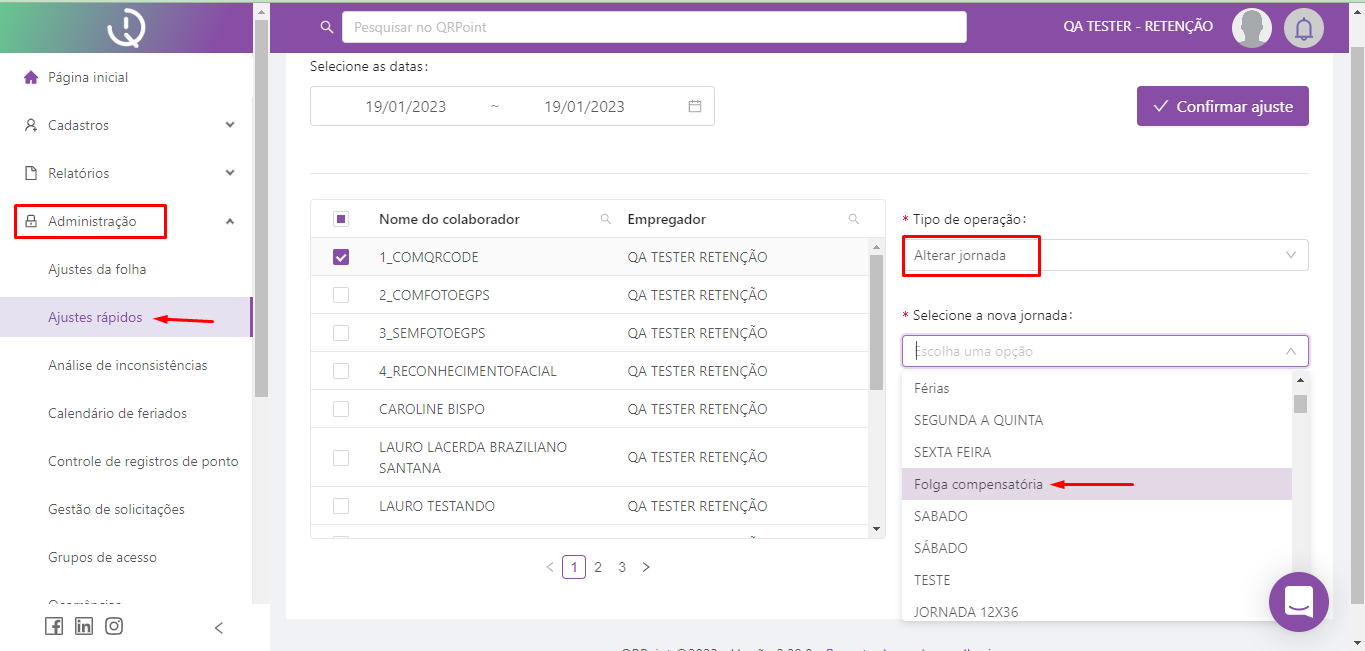Click search icon beside Nome do colaborador

pyautogui.click(x=606, y=219)
